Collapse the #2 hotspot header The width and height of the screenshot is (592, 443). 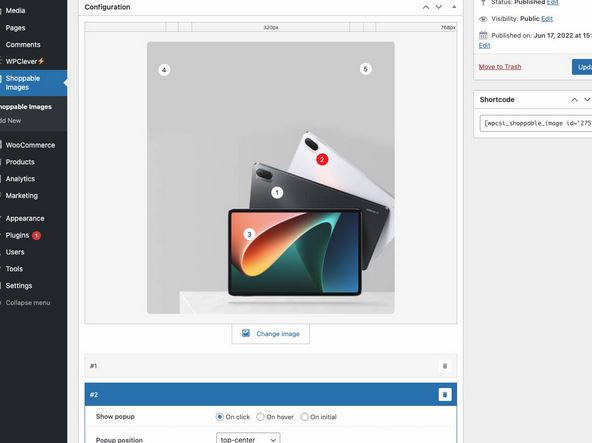271,394
